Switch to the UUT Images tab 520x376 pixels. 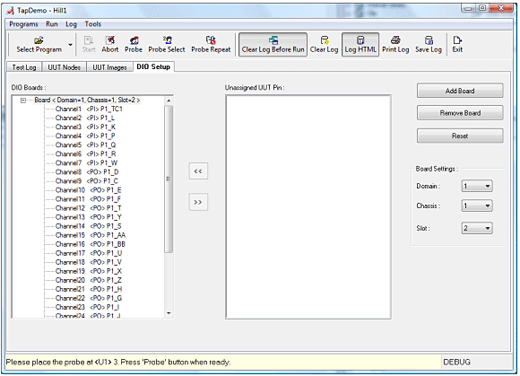pos(109,67)
